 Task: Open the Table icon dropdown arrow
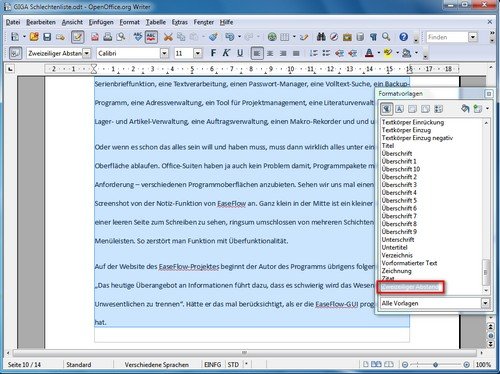[x=294, y=37]
